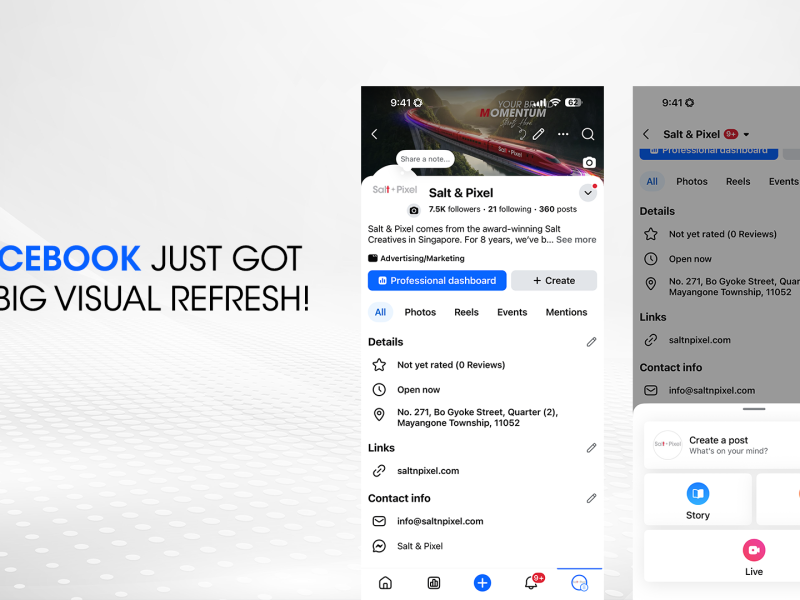800x600 pixels.
Task: Open the Salt & Pixel account switcher in right phone header
Action: click(x=705, y=134)
